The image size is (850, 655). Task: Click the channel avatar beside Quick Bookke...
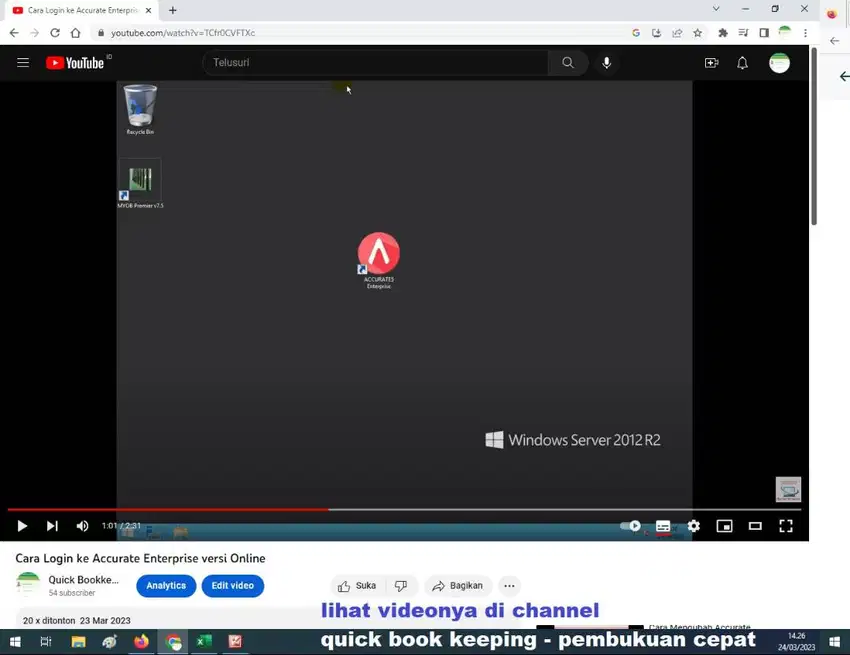28,585
